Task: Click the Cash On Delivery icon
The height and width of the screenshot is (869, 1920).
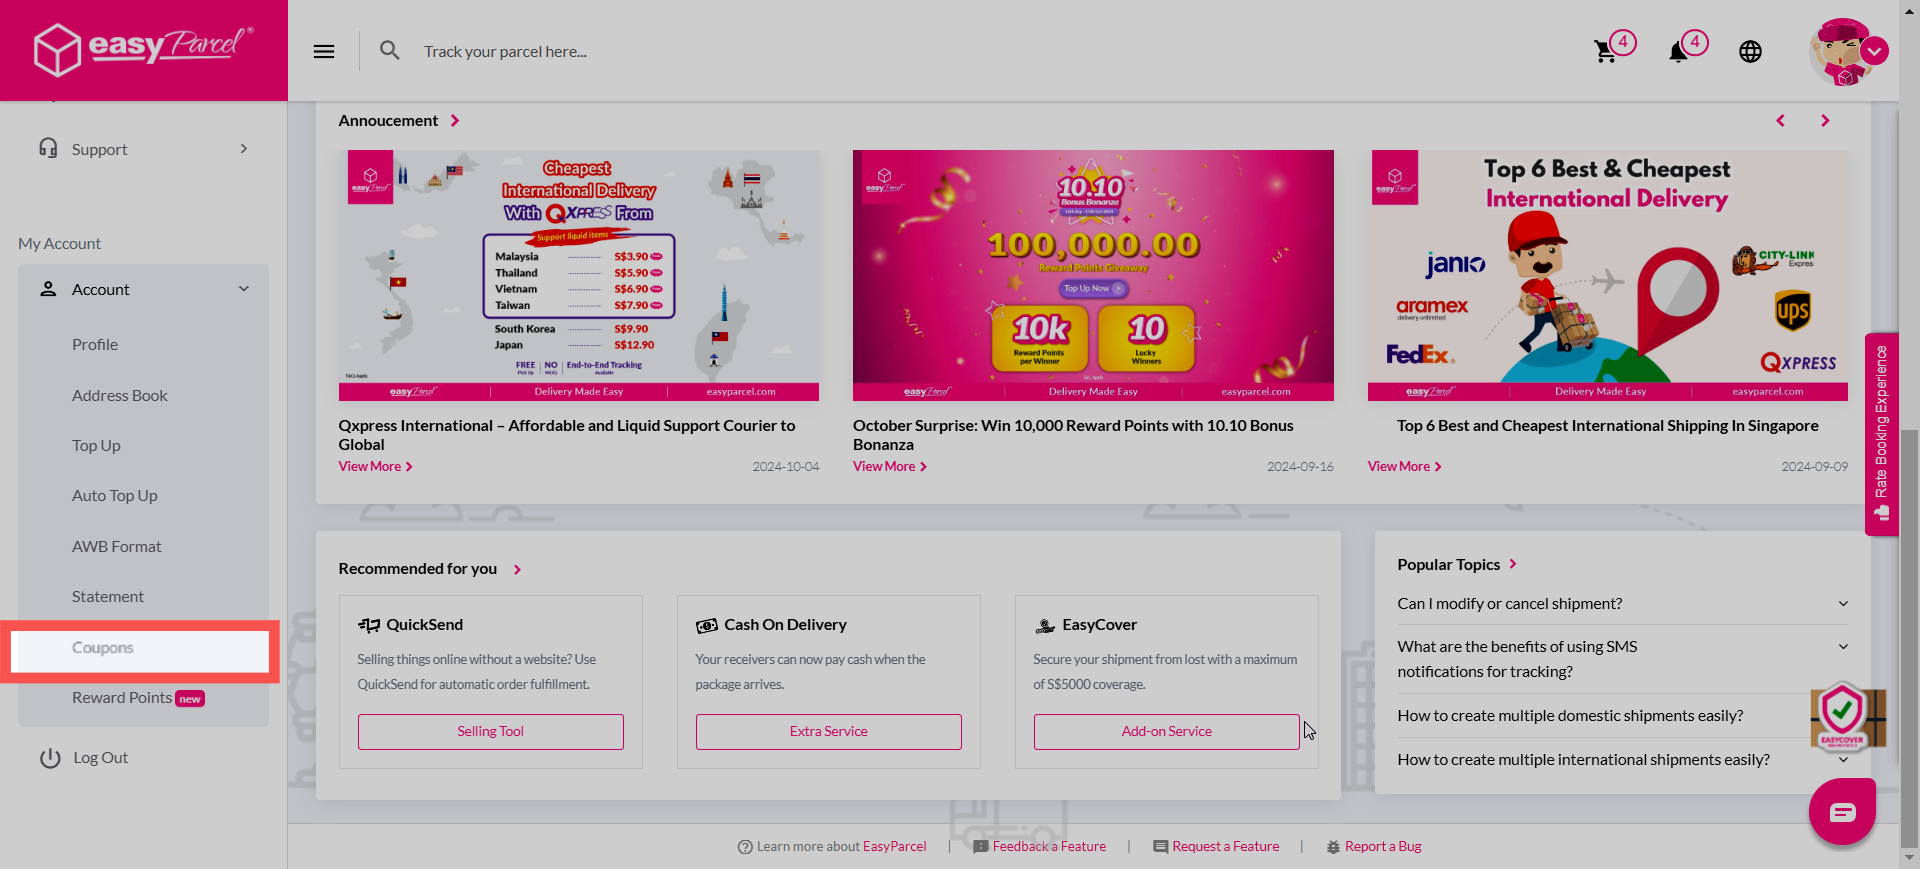Action: click(707, 625)
